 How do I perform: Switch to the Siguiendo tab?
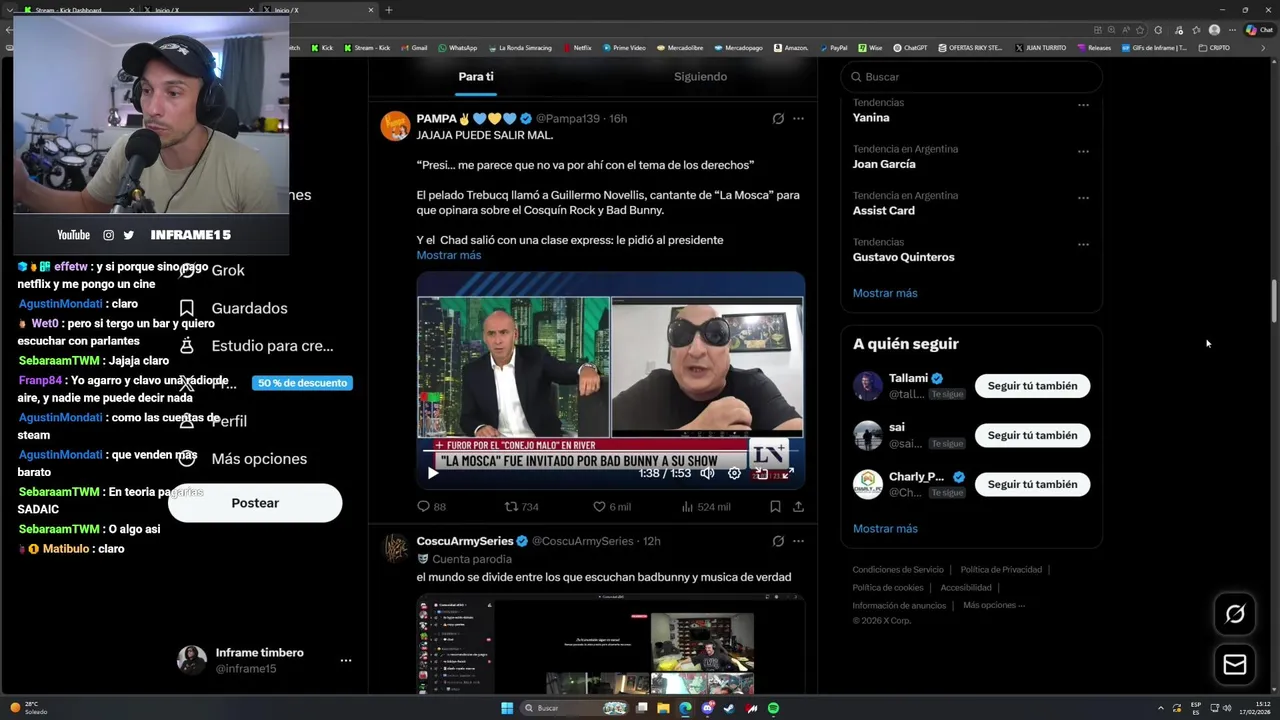(700, 77)
